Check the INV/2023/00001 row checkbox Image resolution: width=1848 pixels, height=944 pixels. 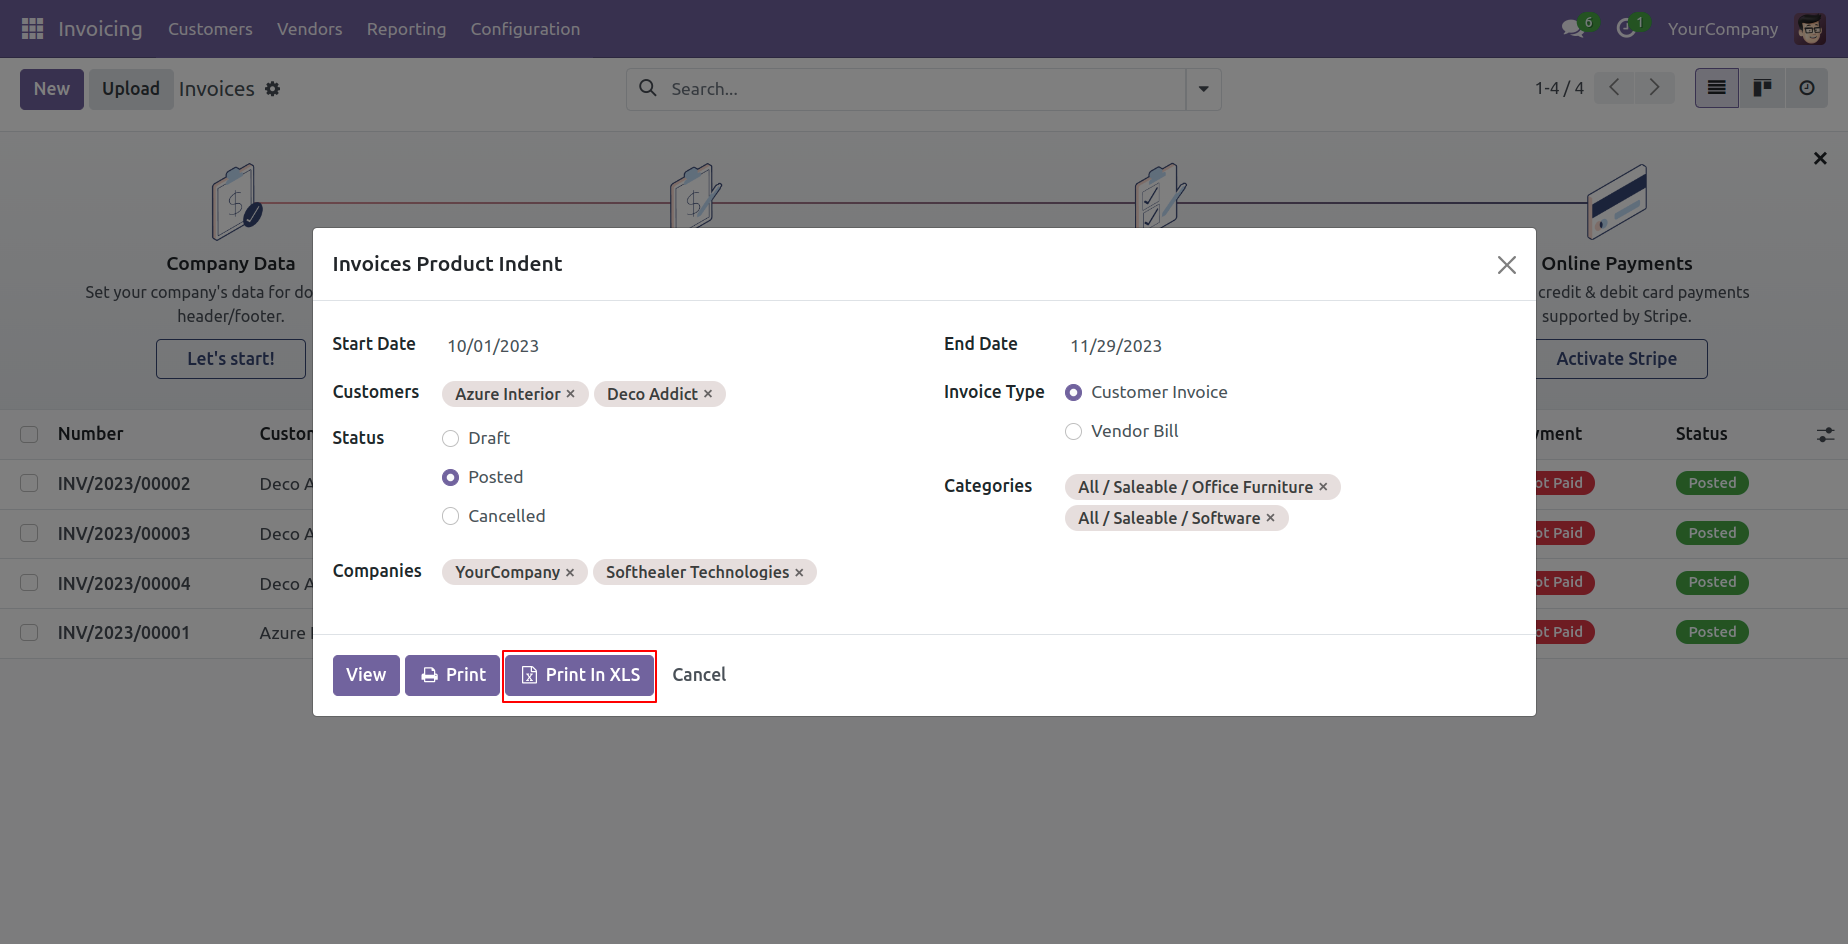point(29,633)
